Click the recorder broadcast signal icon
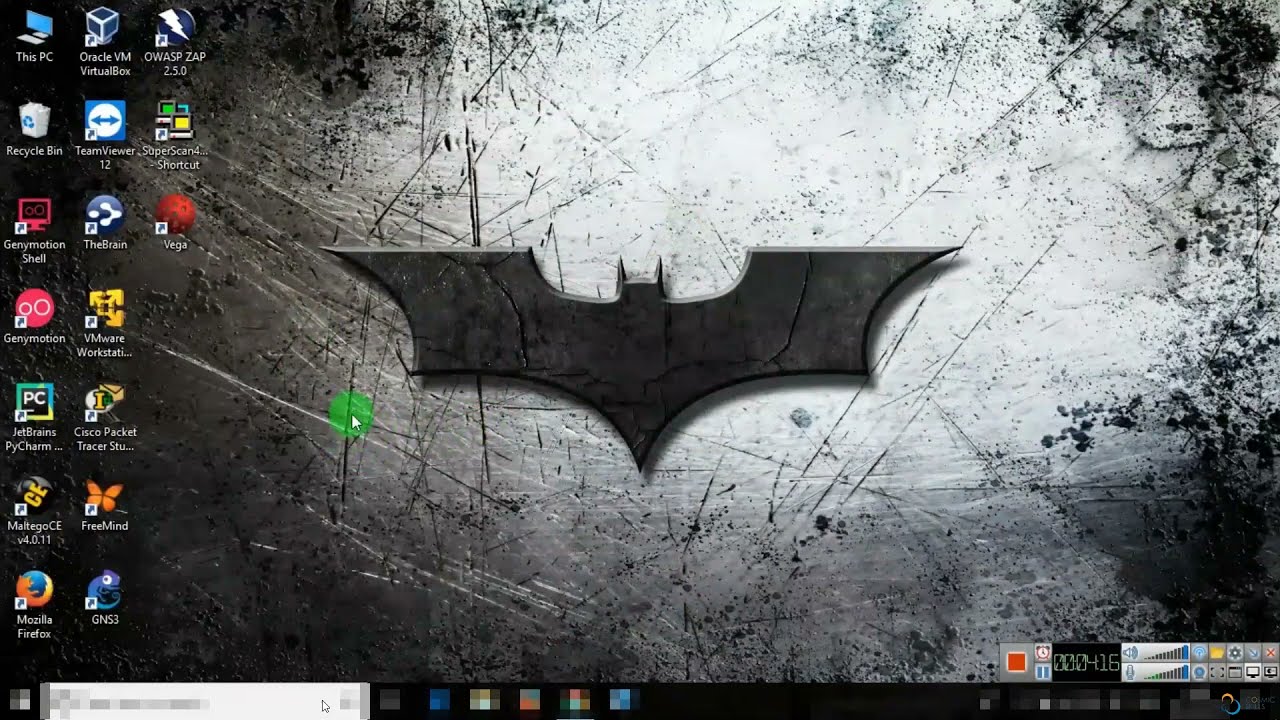This screenshot has width=1280, height=720. coord(1199,652)
